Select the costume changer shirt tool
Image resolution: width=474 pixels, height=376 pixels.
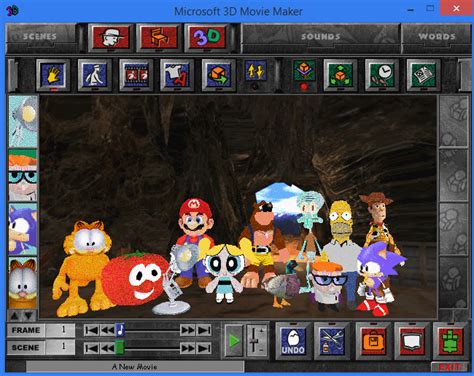pyautogui.click(x=177, y=75)
